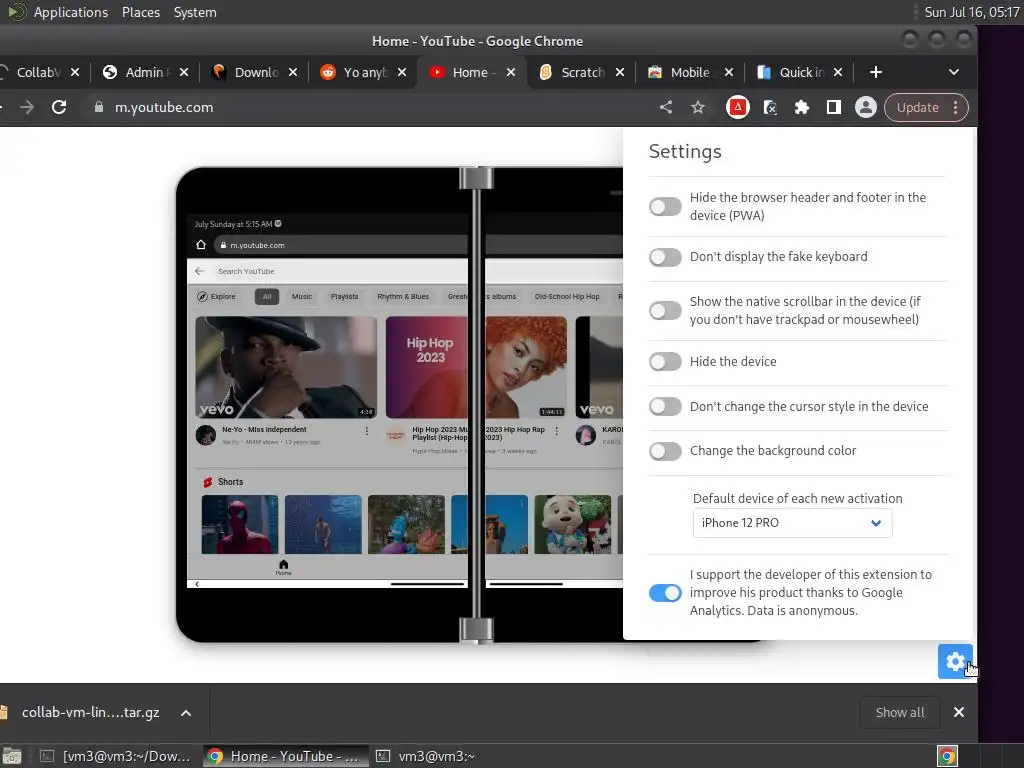Open the Places menu
Viewport: 1024px width, 768px height.
tap(140, 12)
